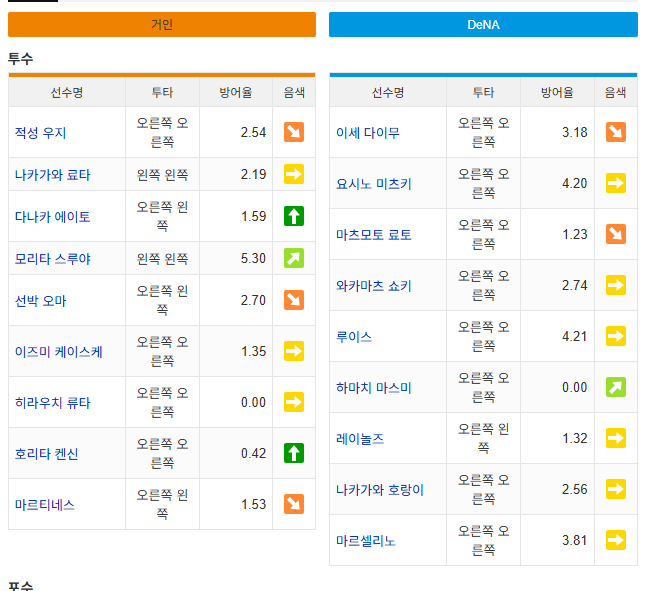This screenshot has width=648, height=591.
Task: Open player link 호리타 켄신
Action: click(46, 454)
